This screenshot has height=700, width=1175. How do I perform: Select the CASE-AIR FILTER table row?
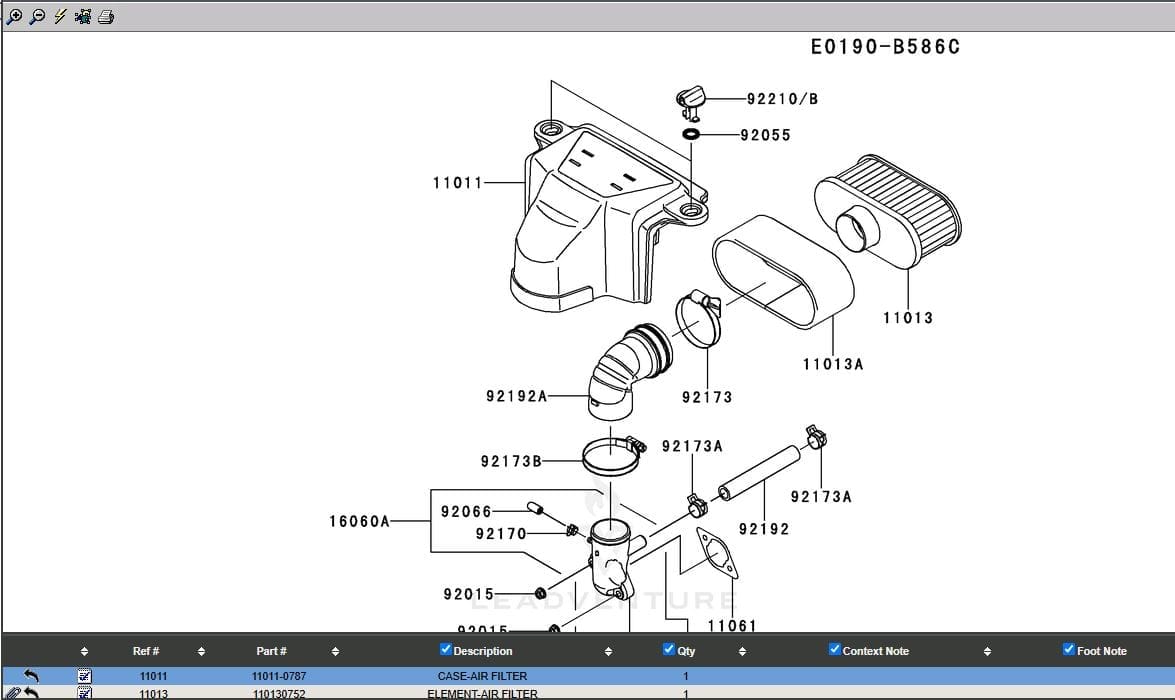pos(482,677)
